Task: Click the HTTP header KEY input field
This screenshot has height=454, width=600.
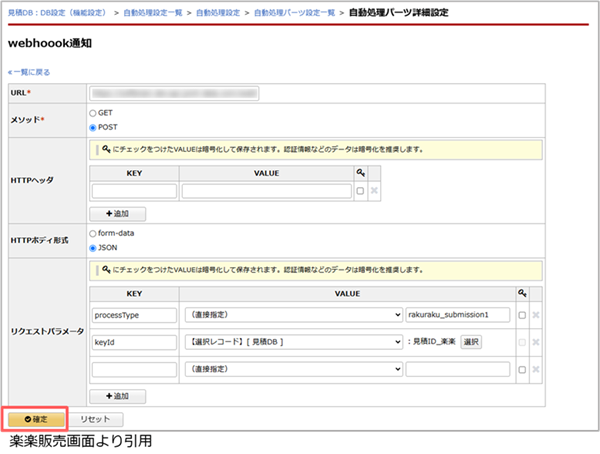Action: pyautogui.click(x=134, y=191)
